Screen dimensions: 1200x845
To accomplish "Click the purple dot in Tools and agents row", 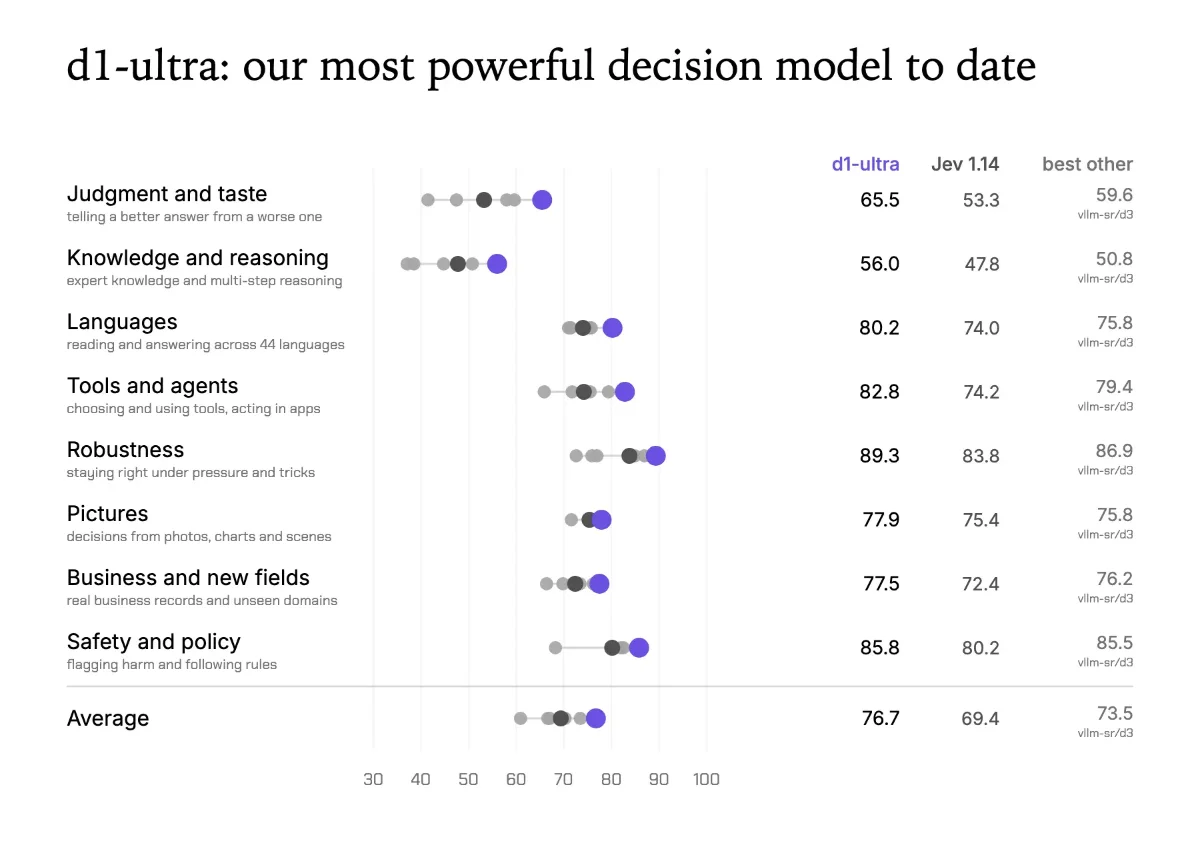I will coord(625,392).
